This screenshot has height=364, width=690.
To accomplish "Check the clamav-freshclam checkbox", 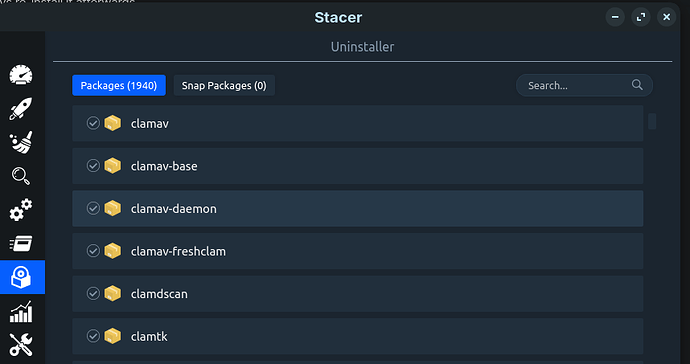I will click(93, 251).
